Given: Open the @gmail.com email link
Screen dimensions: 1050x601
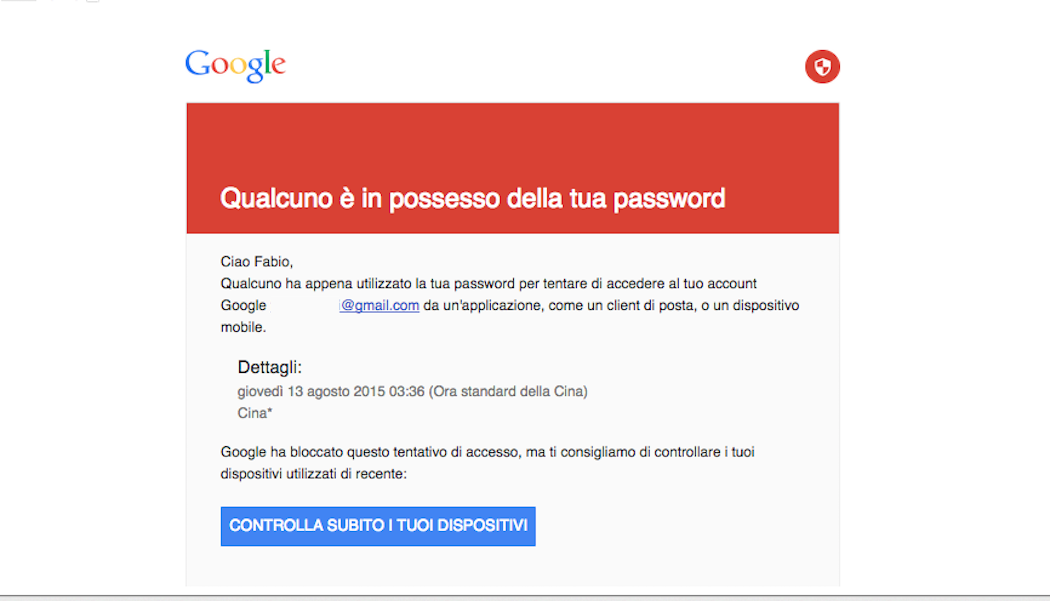Looking at the screenshot, I should click(380, 306).
